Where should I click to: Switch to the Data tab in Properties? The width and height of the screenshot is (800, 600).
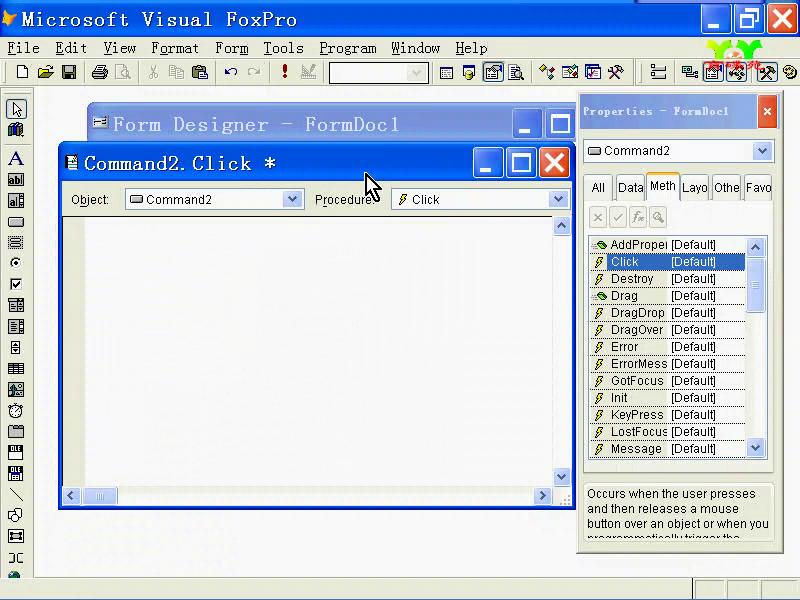pos(631,188)
